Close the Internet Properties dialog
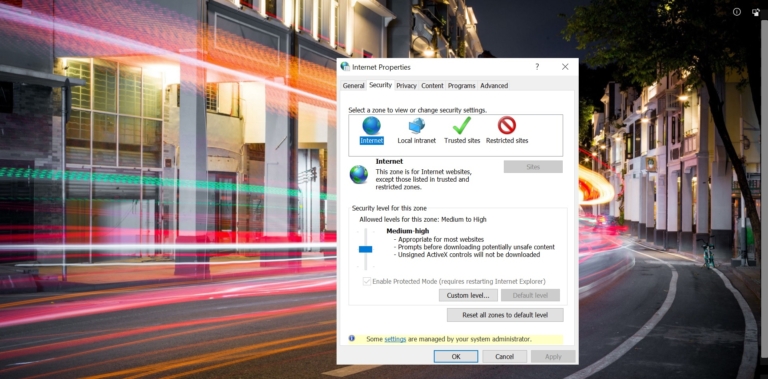Screen dimensions: 768x379 565,67
